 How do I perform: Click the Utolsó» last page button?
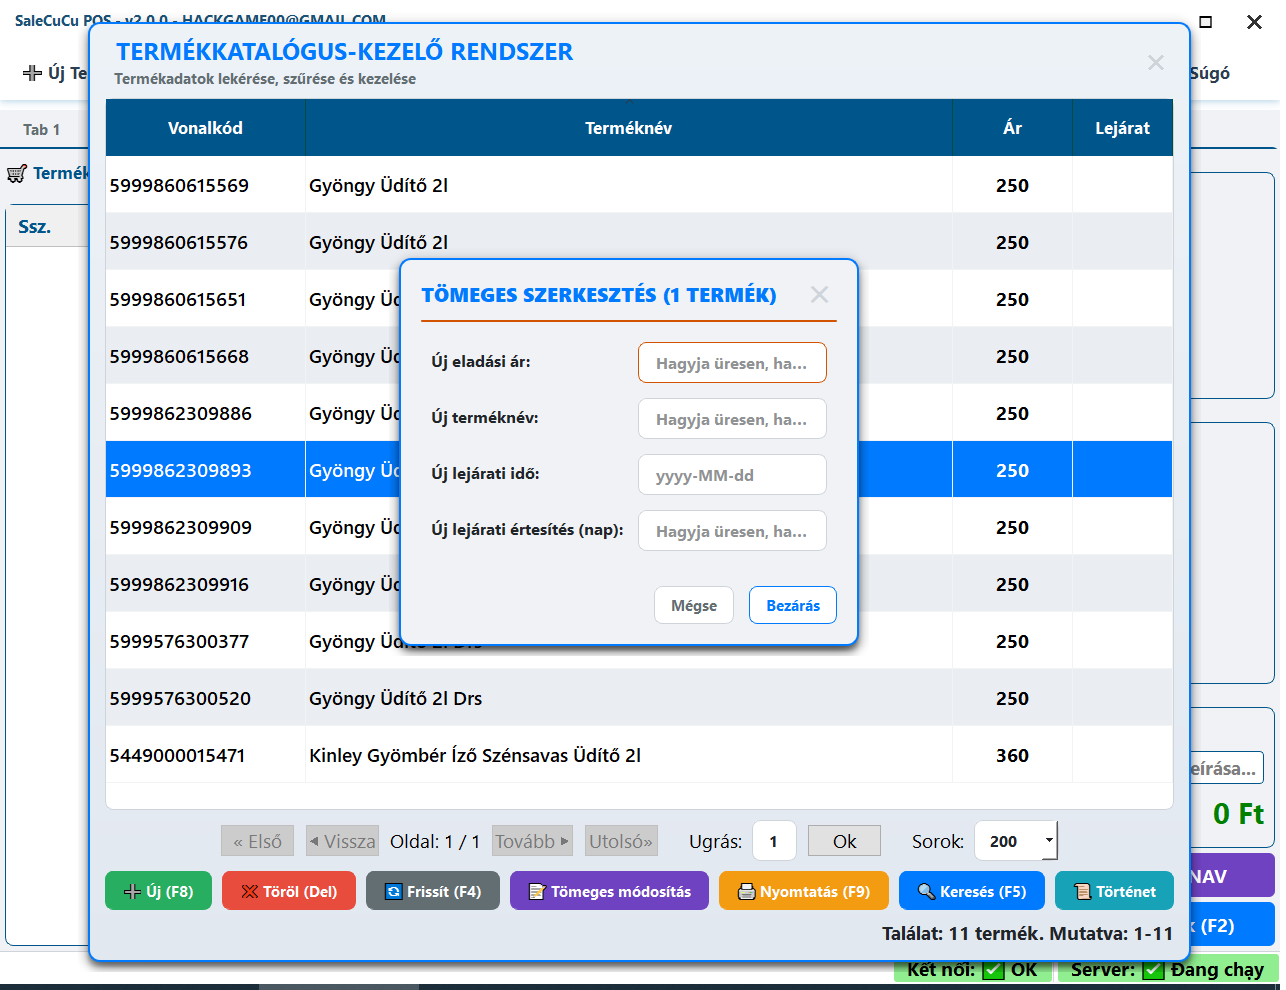(x=621, y=841)
